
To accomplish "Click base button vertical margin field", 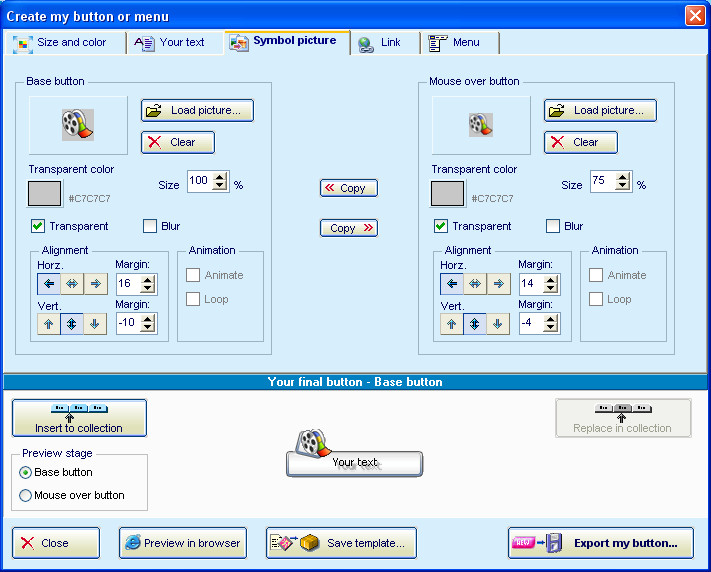I will [128, 323].
